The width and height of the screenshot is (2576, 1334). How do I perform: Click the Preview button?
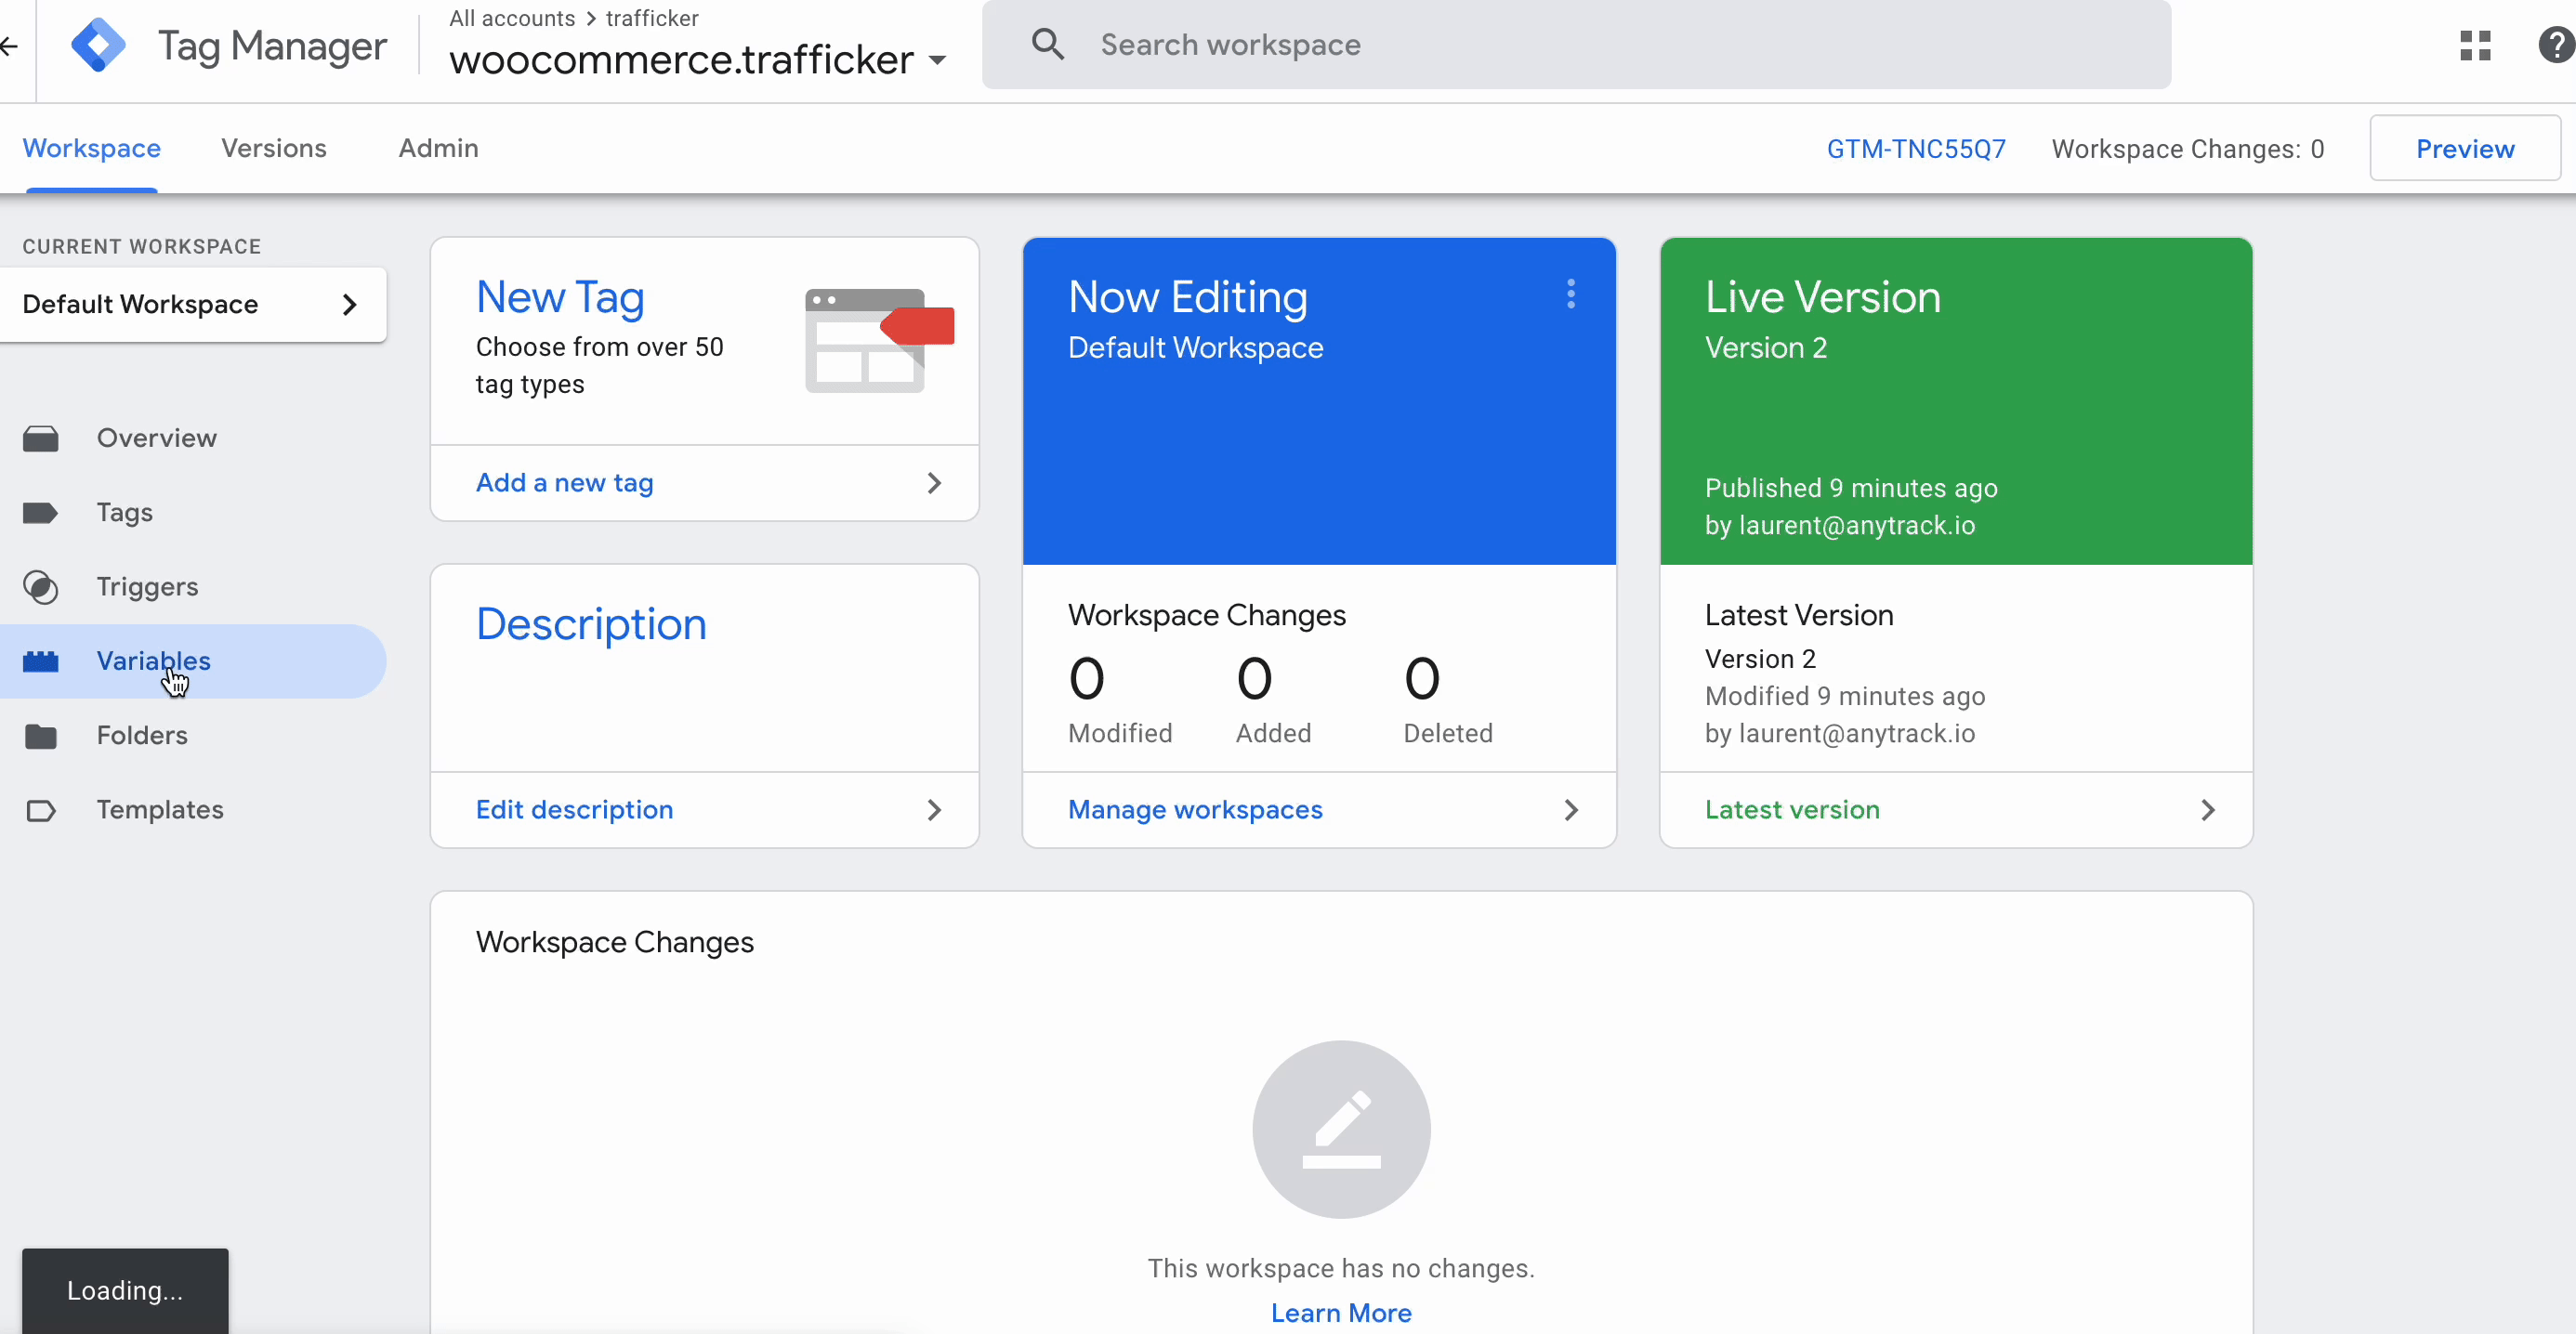tap(2465, 148)
